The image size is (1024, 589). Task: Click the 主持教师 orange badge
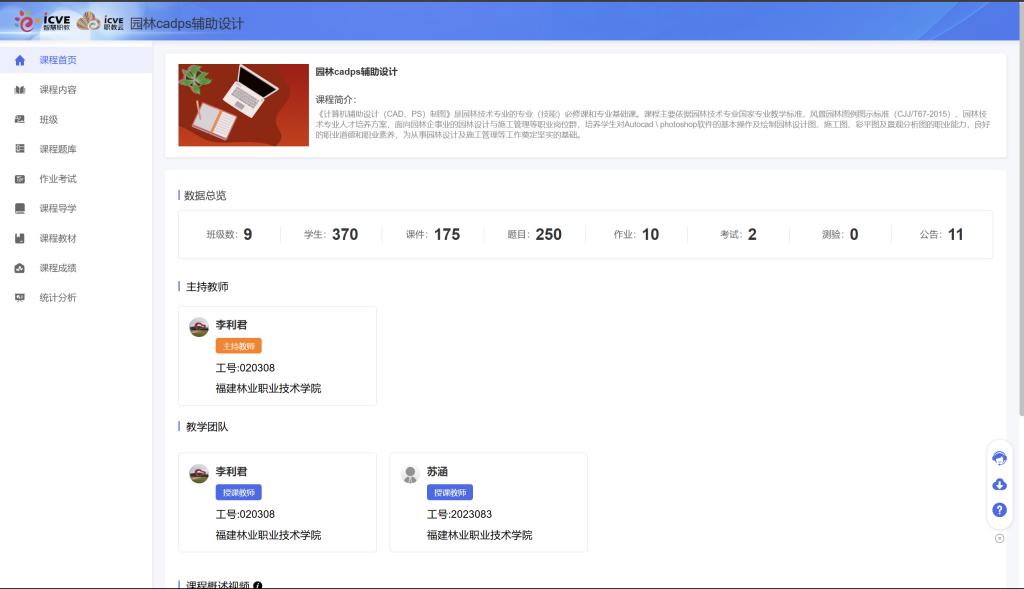(238, 346)
